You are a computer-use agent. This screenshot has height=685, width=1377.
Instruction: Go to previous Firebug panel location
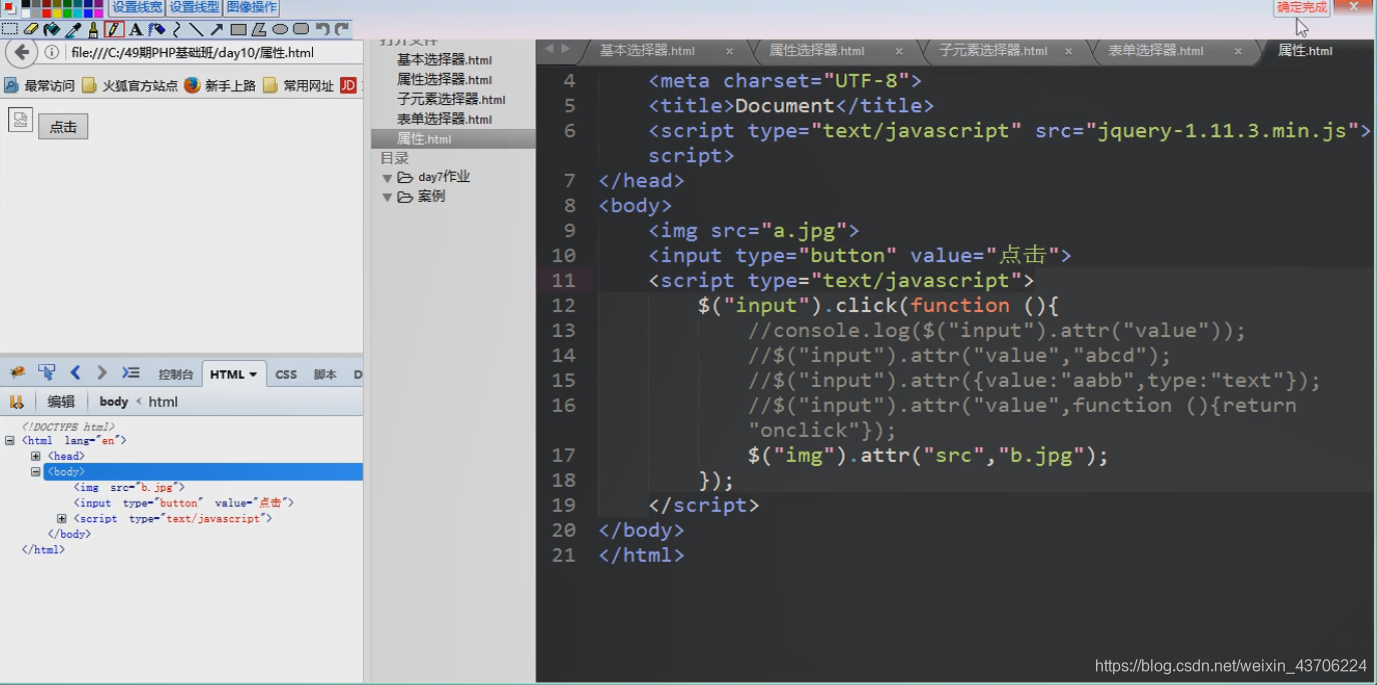[75, 373]
